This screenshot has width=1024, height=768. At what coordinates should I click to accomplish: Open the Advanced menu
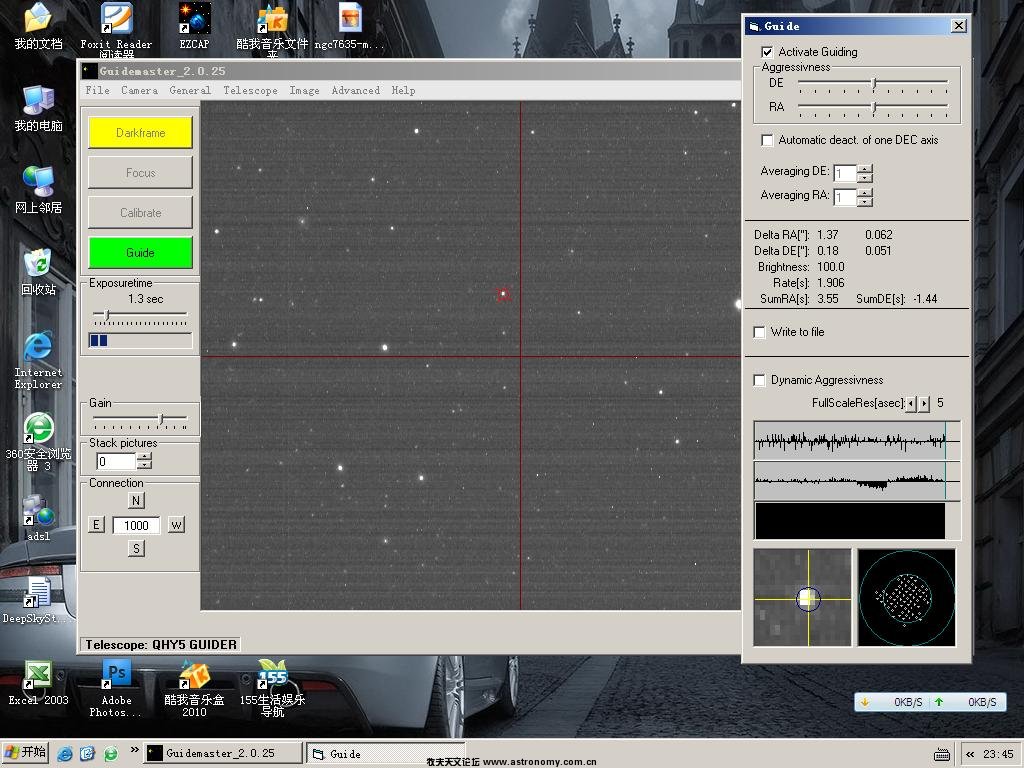[x=355, y=90]
